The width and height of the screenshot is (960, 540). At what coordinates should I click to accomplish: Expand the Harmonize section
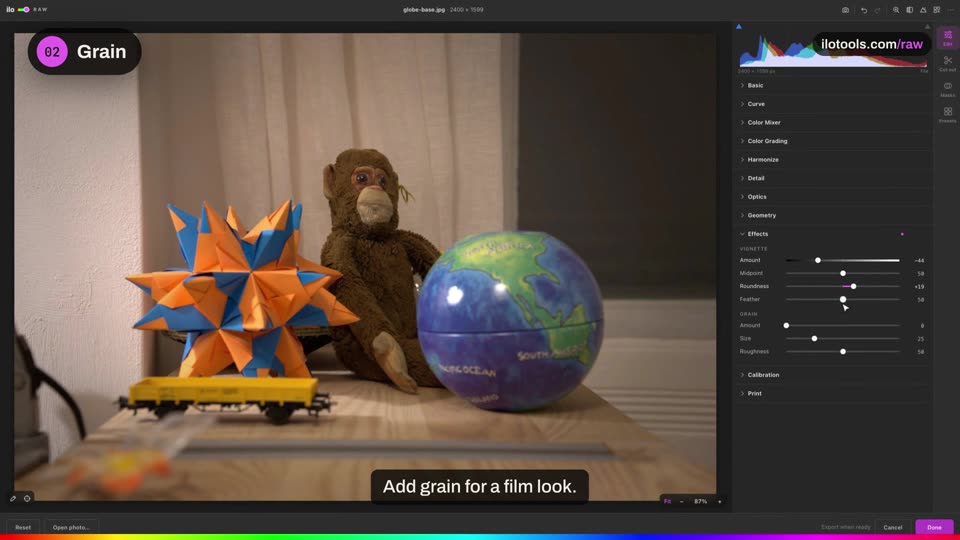[x=833, y=160]
